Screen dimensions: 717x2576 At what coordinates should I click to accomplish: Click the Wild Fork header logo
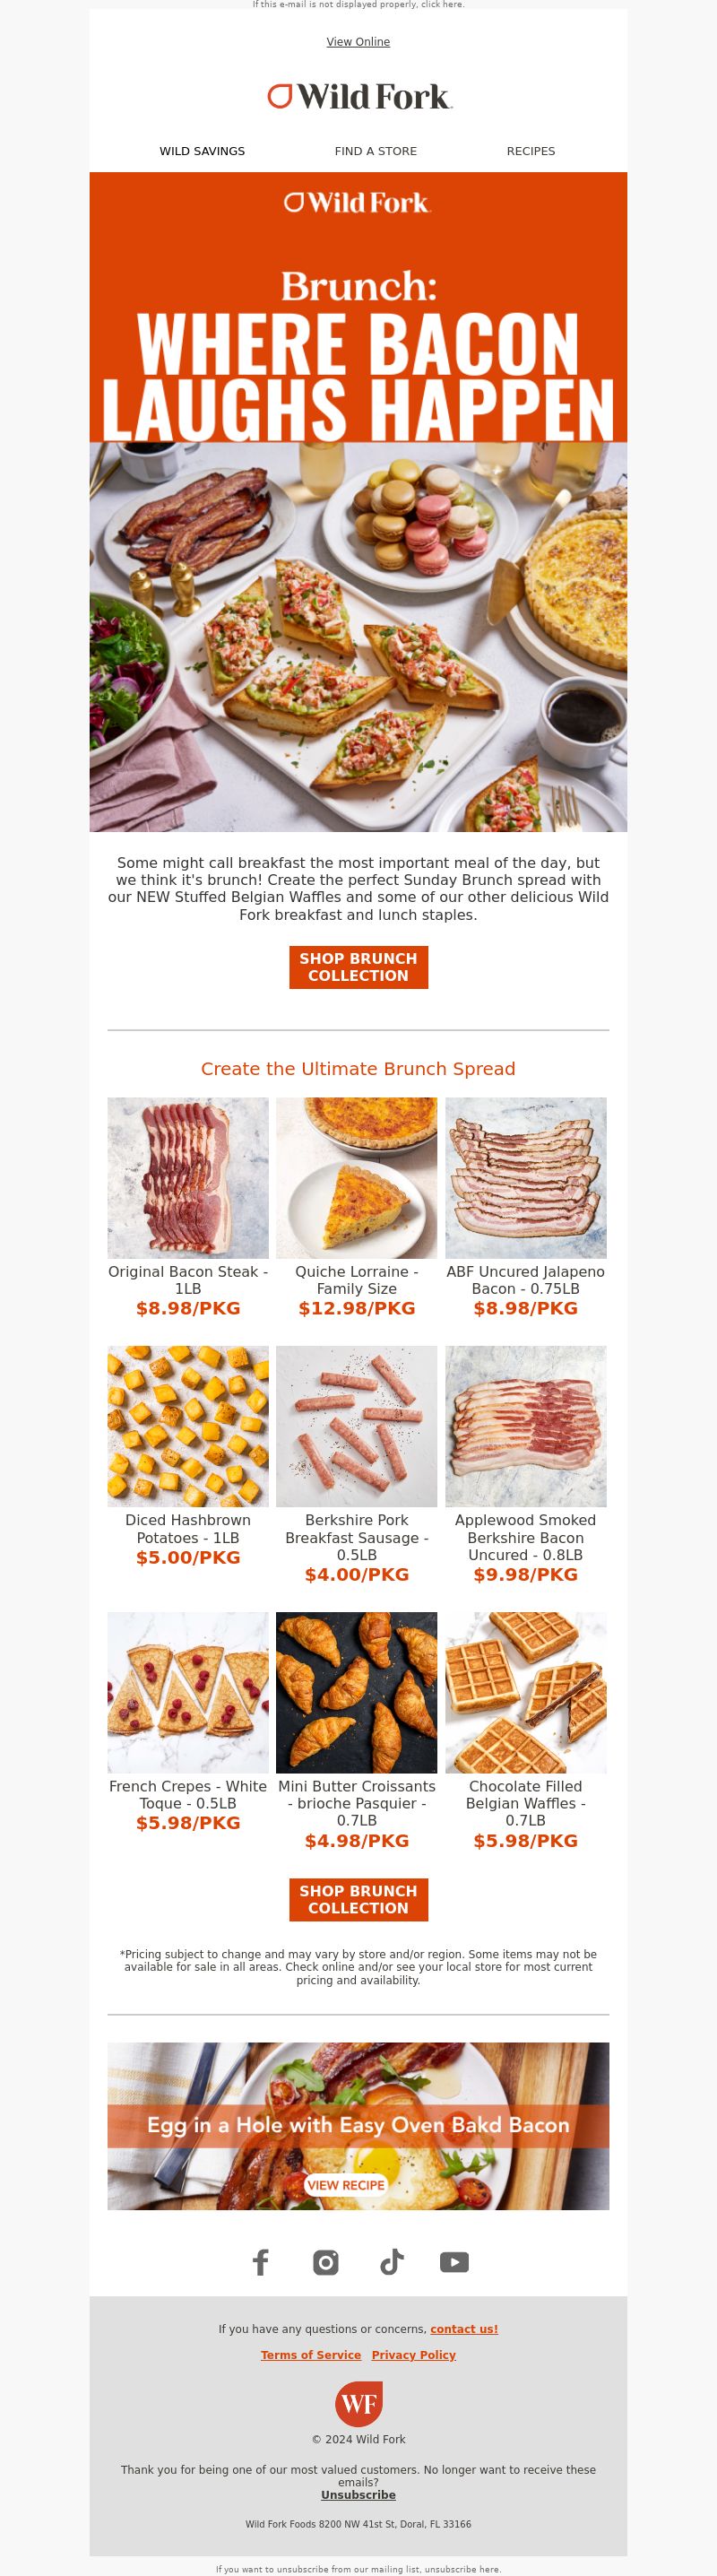pyautogui.click(x=359, y=96)
